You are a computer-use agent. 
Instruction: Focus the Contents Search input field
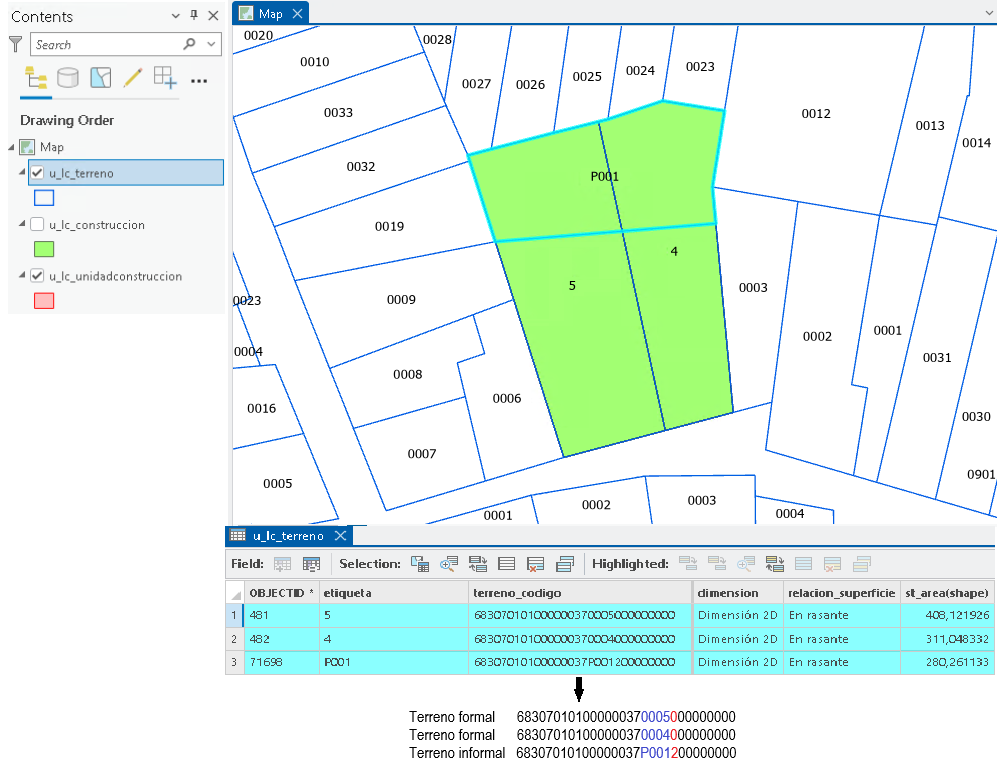(x=108, y=45)
